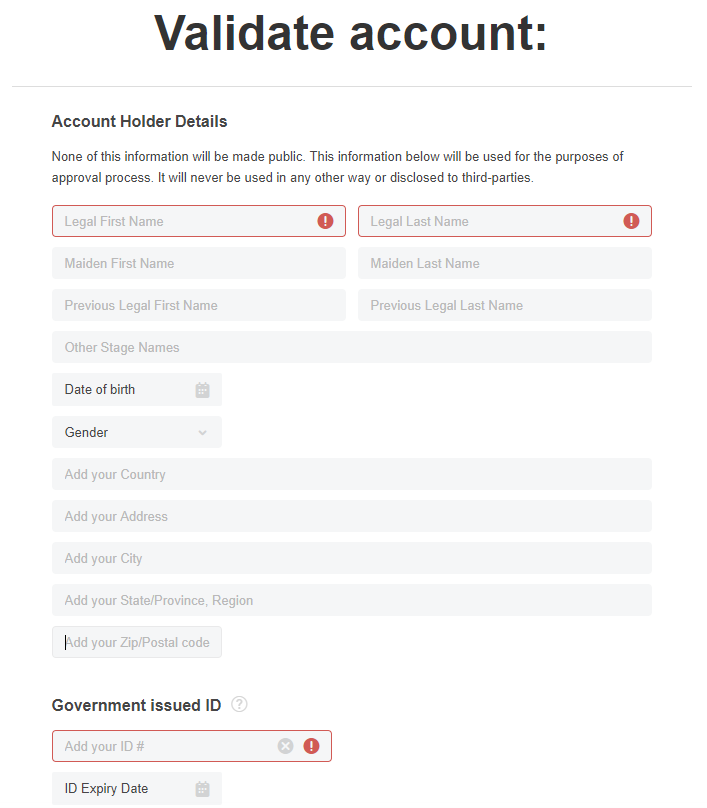The image size is (707, 808).
Task: Focus the Maiden Last Name field
Action: coord(505,263)
